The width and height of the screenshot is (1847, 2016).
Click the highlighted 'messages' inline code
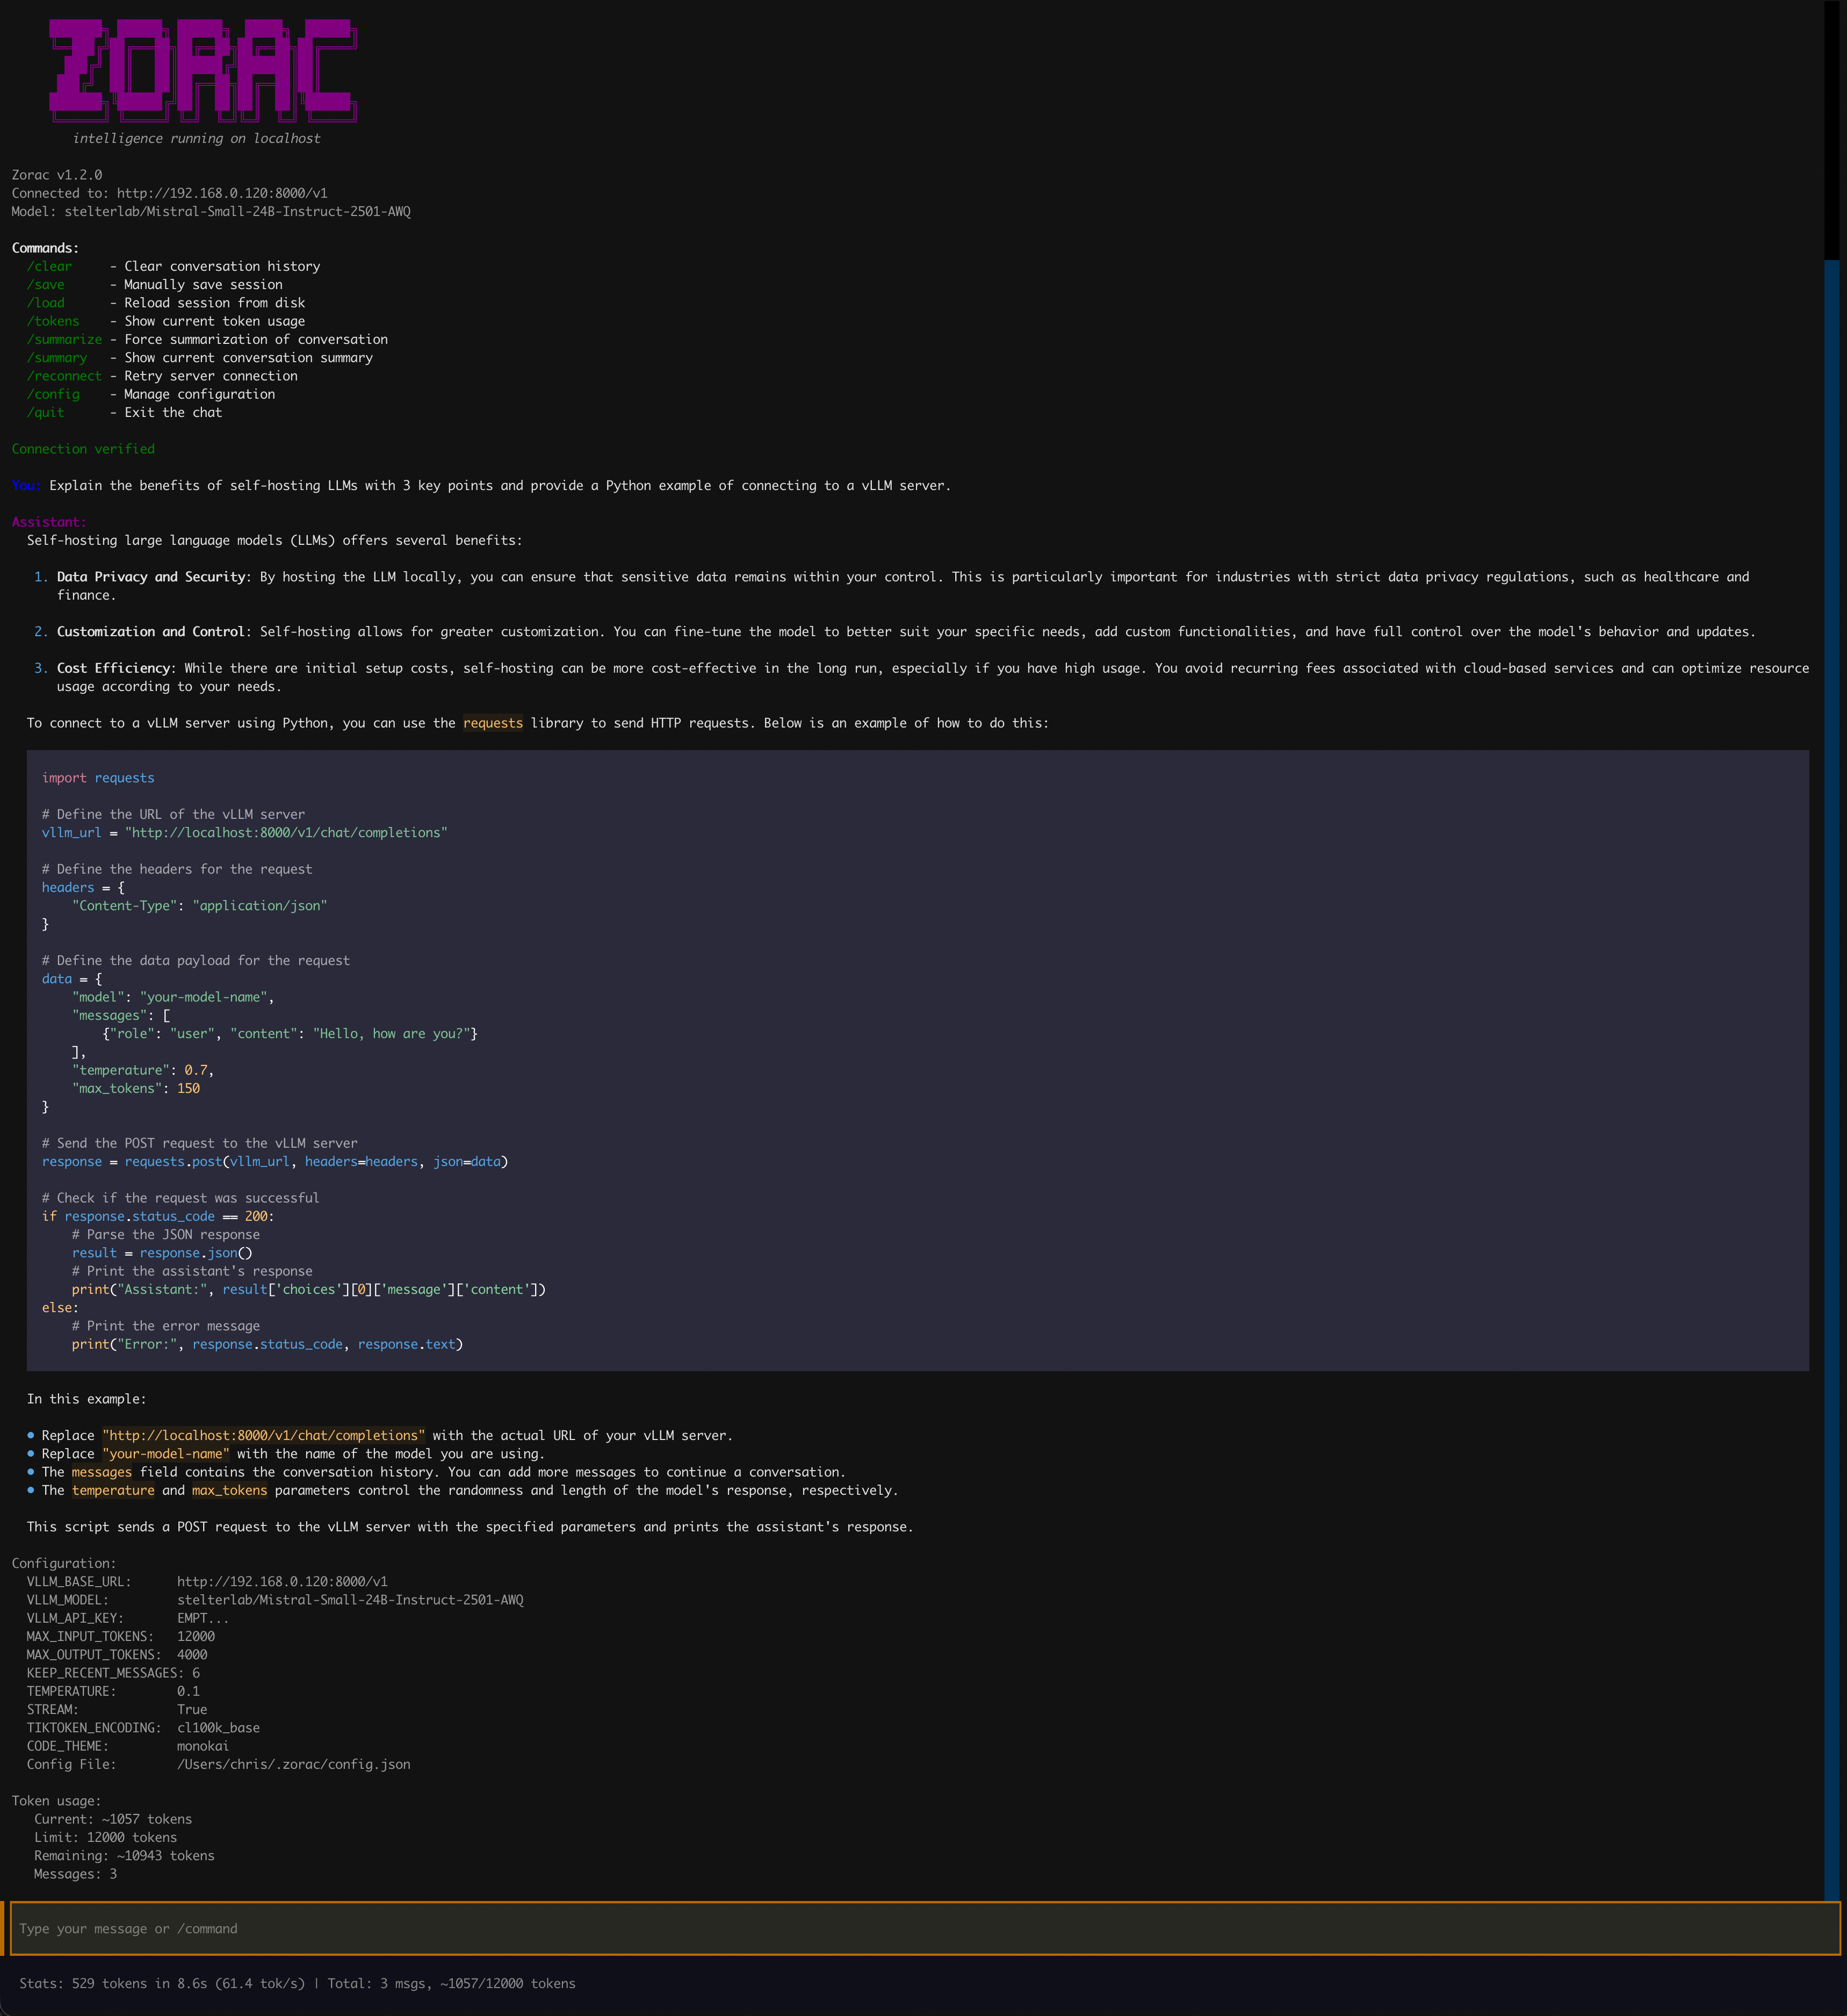(x=102, y=1472)
